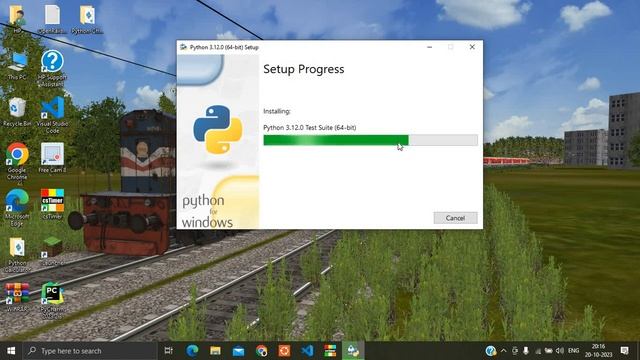Open Free Cam 8 shortcut
This screenshot has width=640, height=360.
[x=52, y=158]
